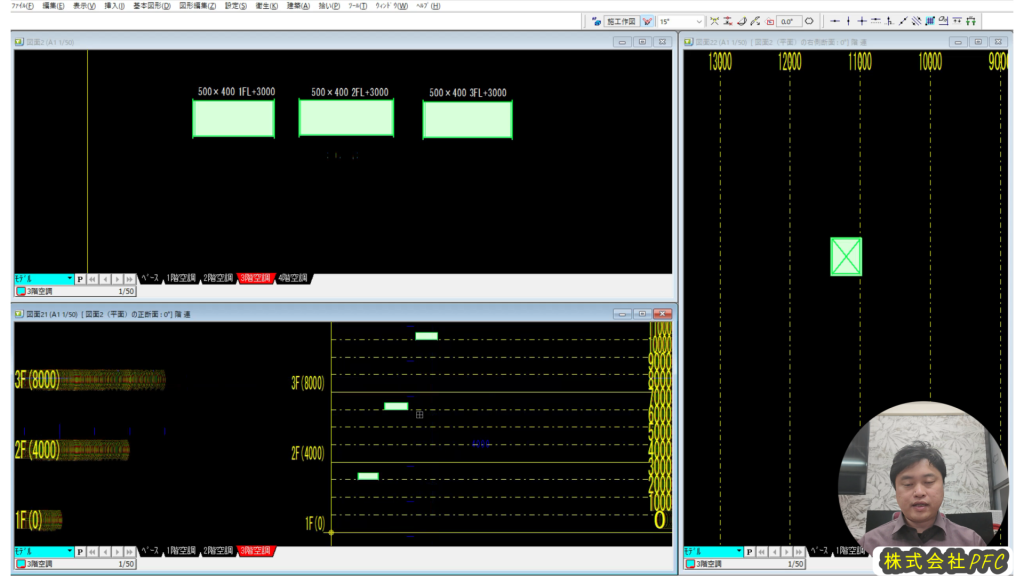Click the 0.0° rotation angle field

[x=787, y=21]
